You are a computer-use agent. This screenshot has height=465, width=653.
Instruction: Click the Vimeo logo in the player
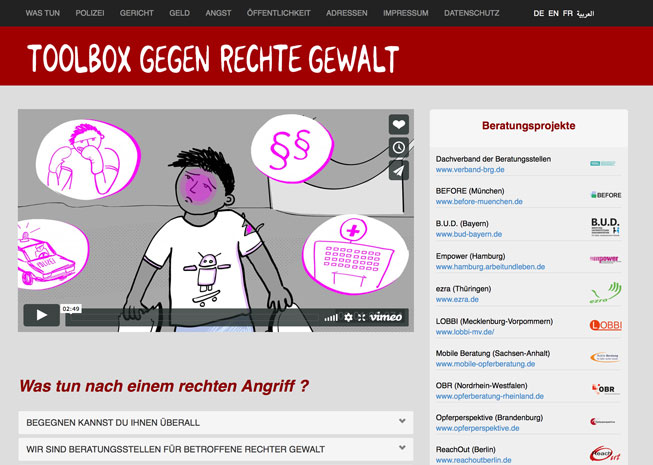coord(386,317)
